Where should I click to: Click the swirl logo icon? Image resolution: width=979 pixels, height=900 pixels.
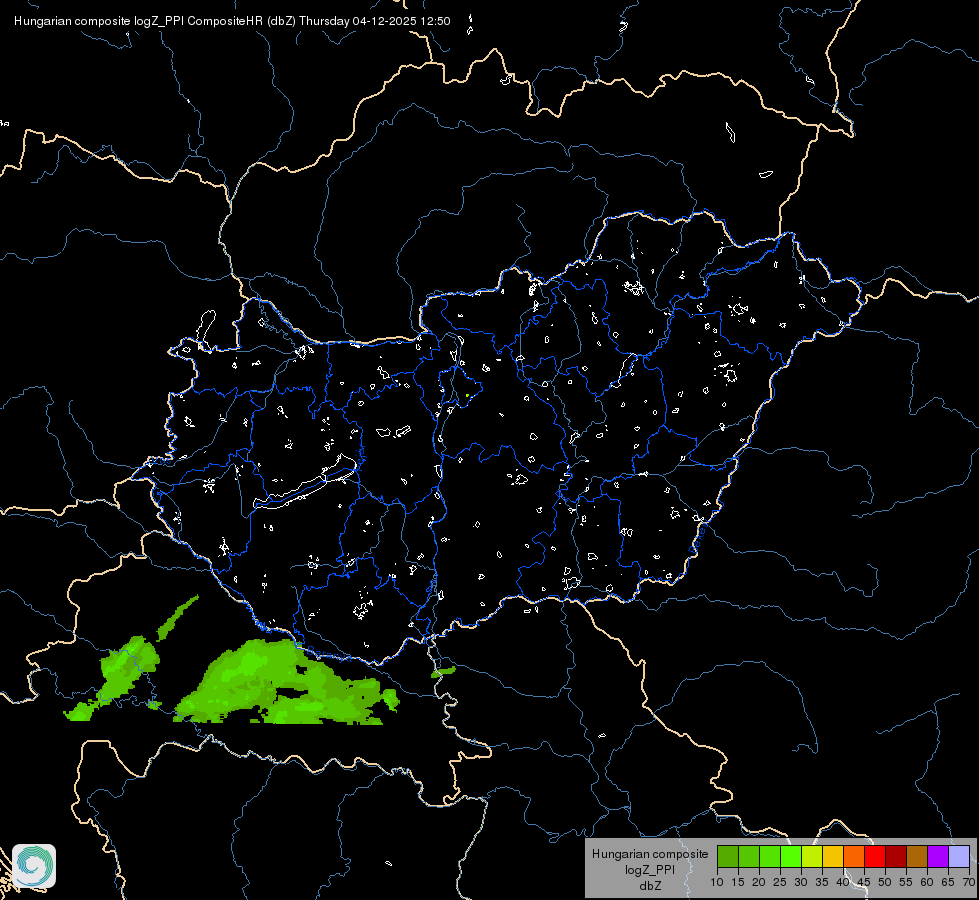point(34,866)
